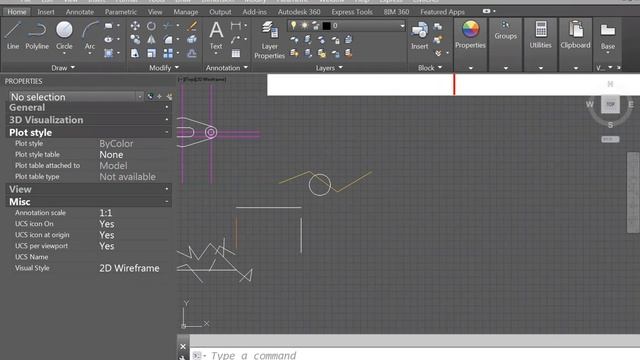Expand the Block panel flyout
This screenshot has height=360, width=640.
pos(430,68)
